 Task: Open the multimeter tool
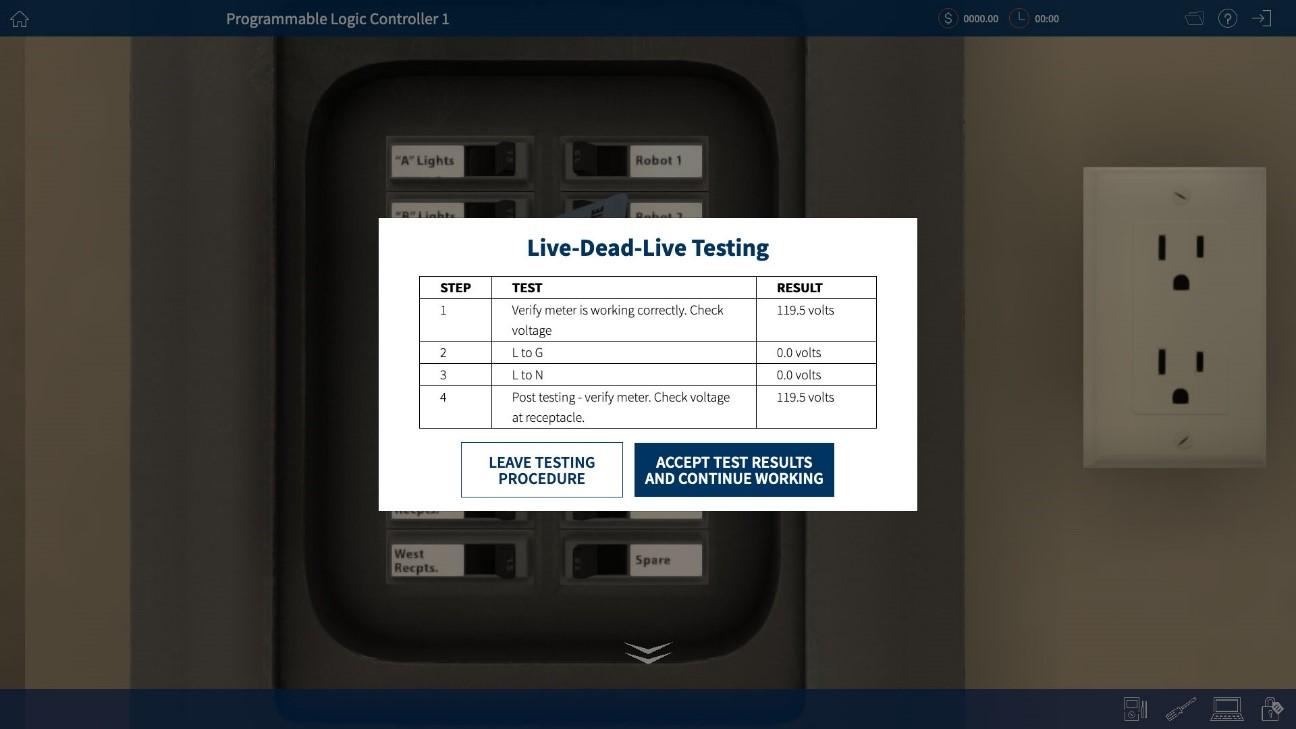coord(1134,709)
